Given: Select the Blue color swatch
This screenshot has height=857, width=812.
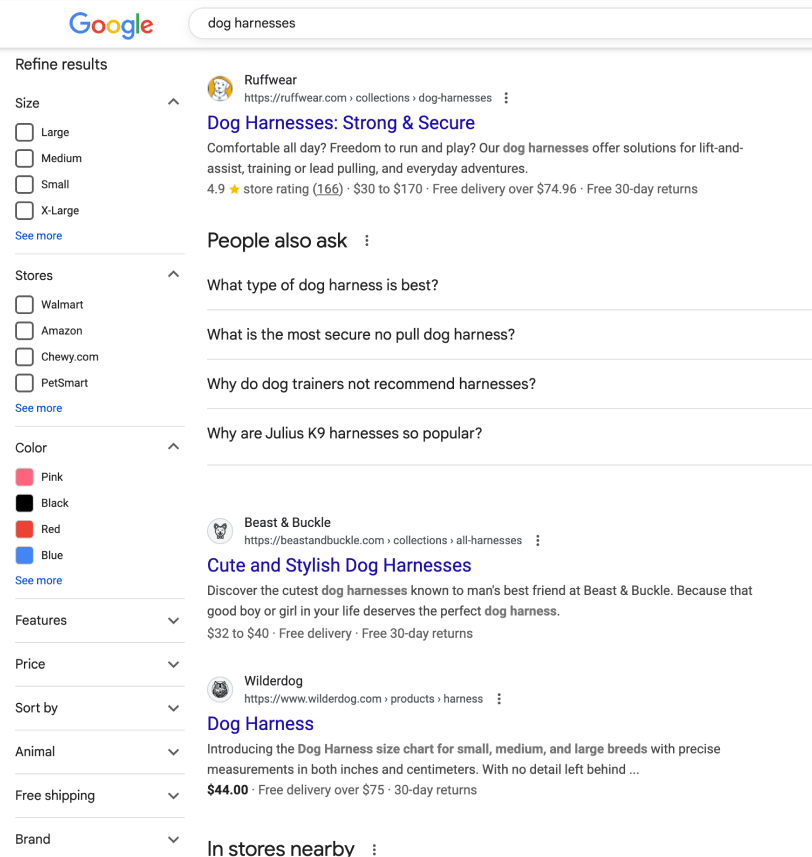Looking at the screenshot, I should pos(25,555).
